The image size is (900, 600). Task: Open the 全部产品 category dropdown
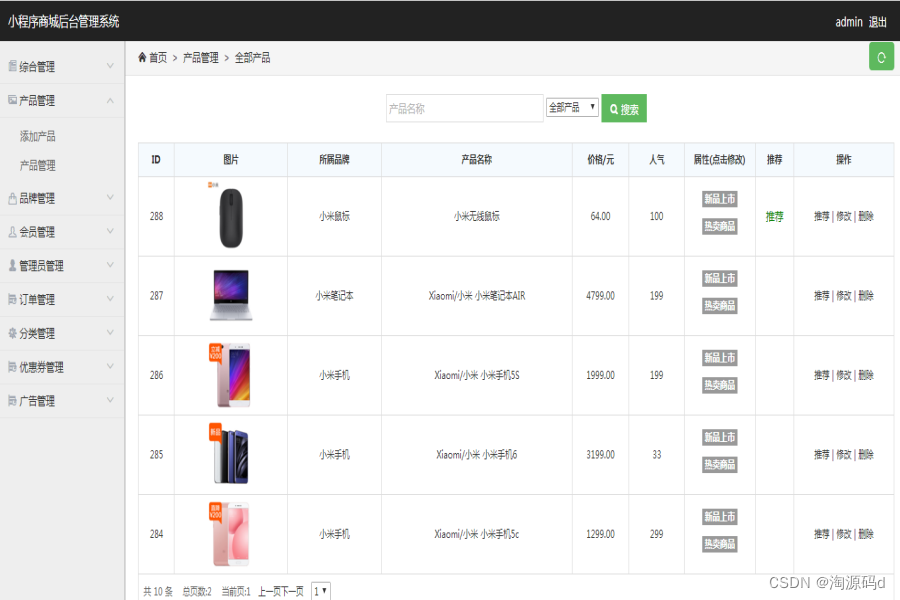572,107
